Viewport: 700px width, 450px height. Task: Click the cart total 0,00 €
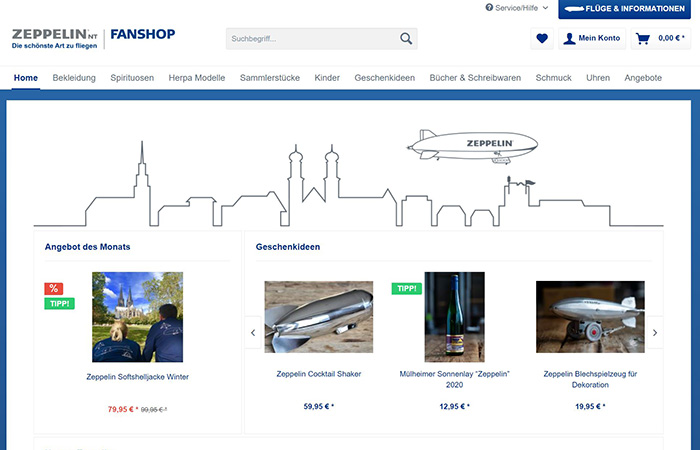pyautogui.click(x=671, y=38)
